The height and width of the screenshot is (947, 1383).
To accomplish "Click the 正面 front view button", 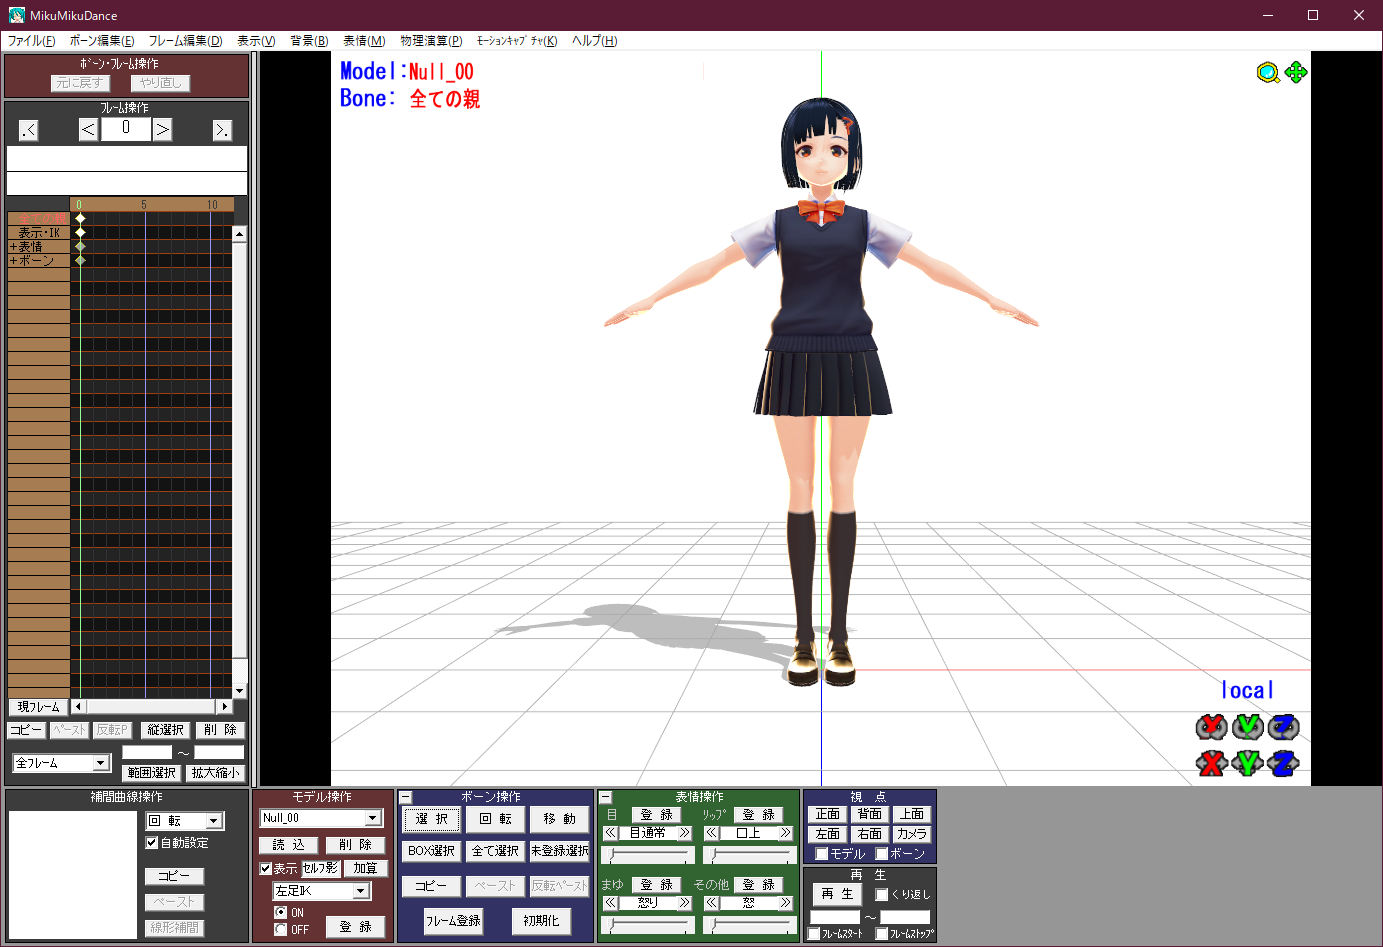I will pyautogui.click(x=827, y=814).
